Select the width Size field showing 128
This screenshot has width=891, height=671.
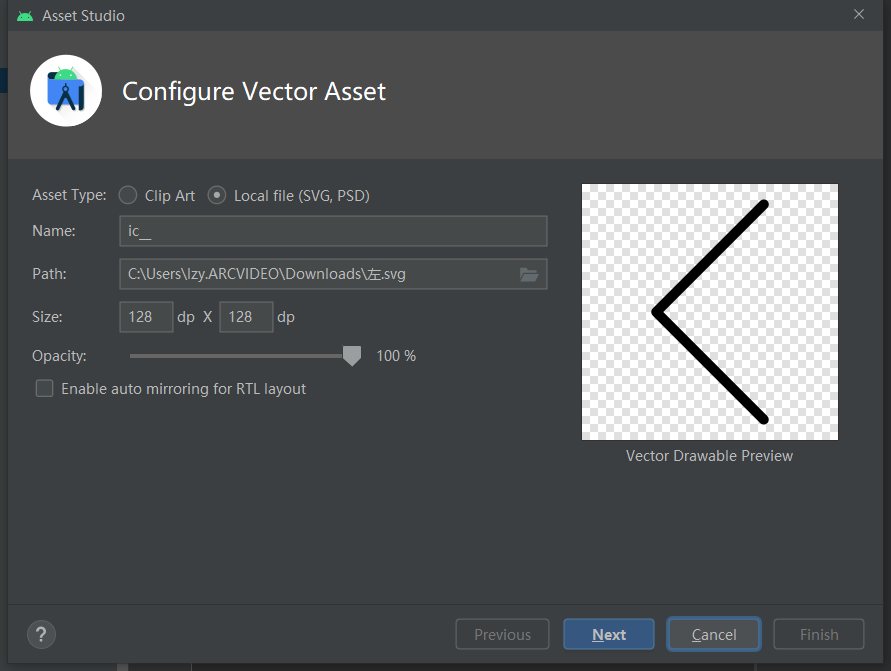[x=146, y=316]
